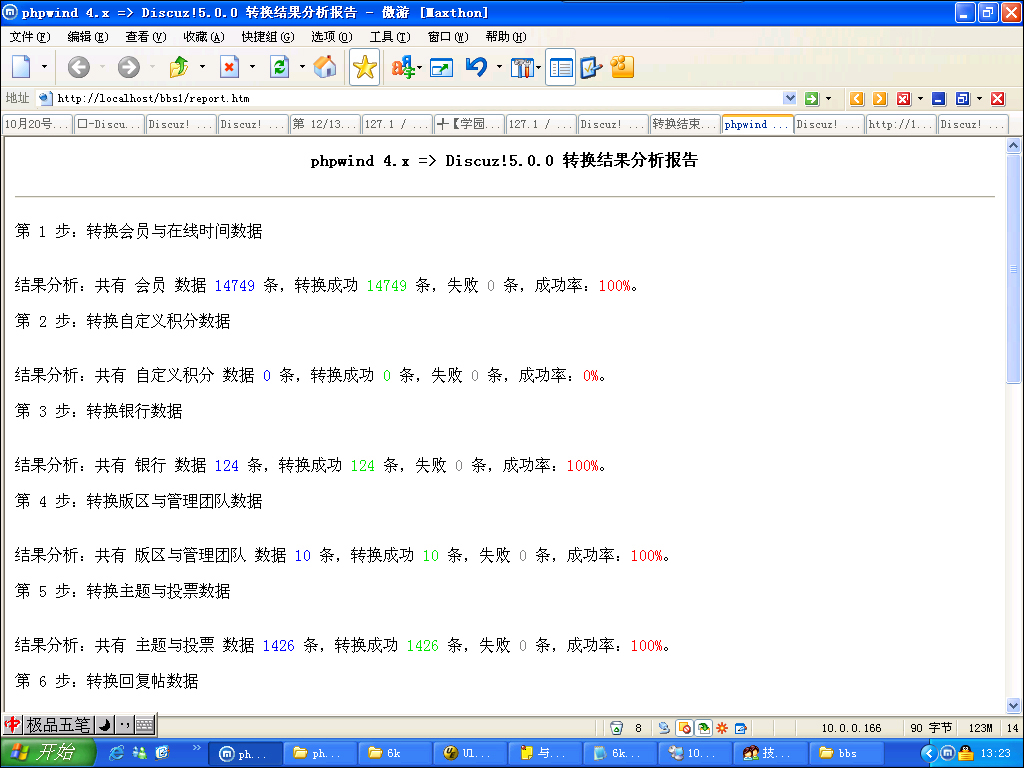Screen dimensions: 1024x768
Task: Open the dropdown next to the Refresh icon
Action: tap(302, 67)
